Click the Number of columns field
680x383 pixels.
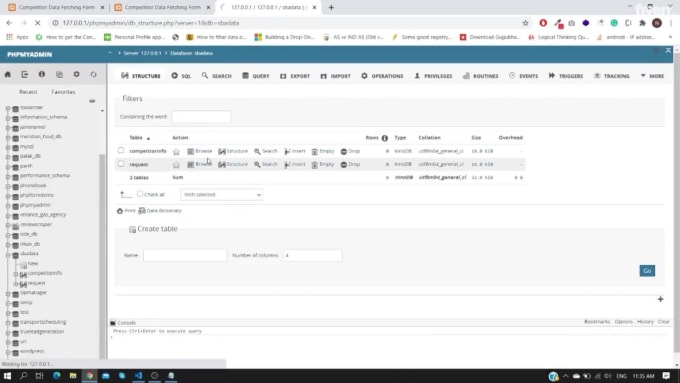[x=312, y=255]
